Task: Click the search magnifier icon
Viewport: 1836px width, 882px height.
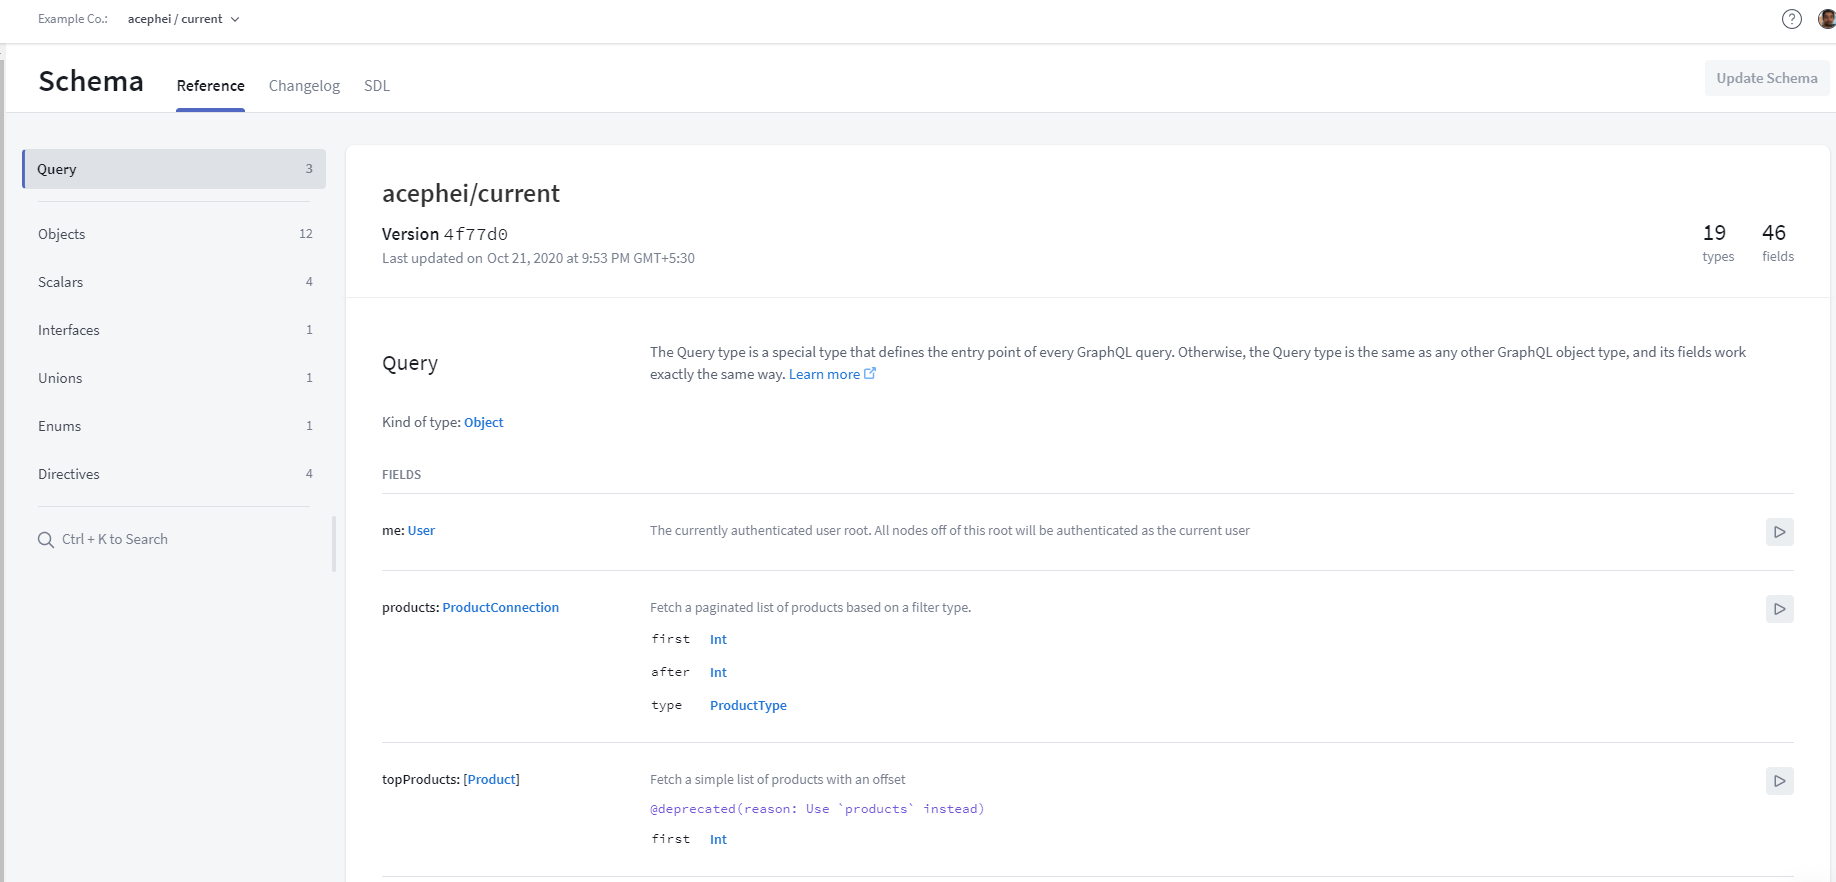Action: tap(46, 540)
